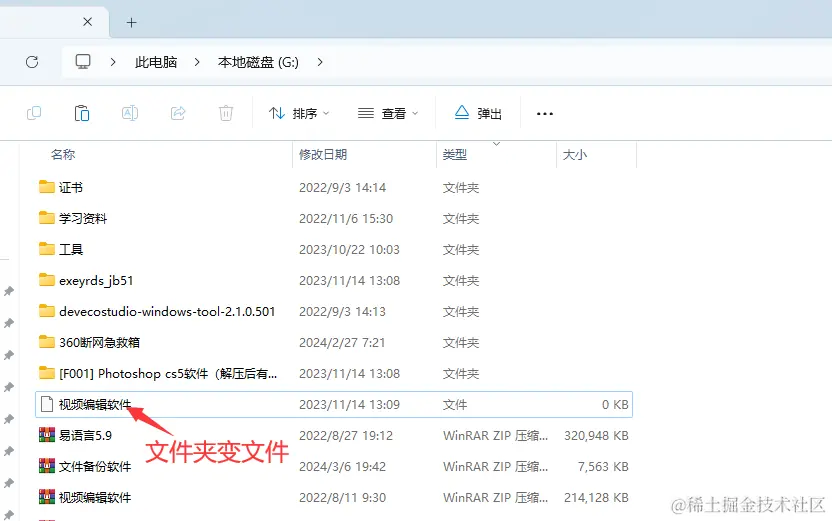Click size 320,948 KB of 易语言5.9
Screen dimensions: 832x521
pos(596,436)
